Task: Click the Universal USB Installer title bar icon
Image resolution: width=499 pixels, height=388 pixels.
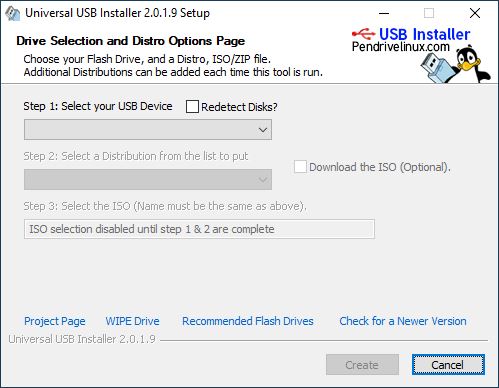Action: click(x=13, y=14)
